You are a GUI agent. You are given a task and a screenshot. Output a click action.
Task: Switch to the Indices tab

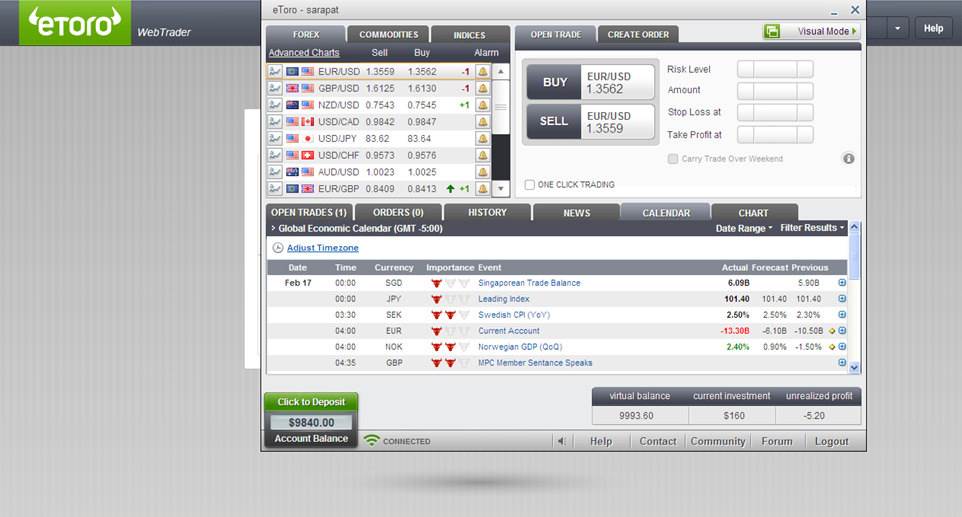pos(469,35)
